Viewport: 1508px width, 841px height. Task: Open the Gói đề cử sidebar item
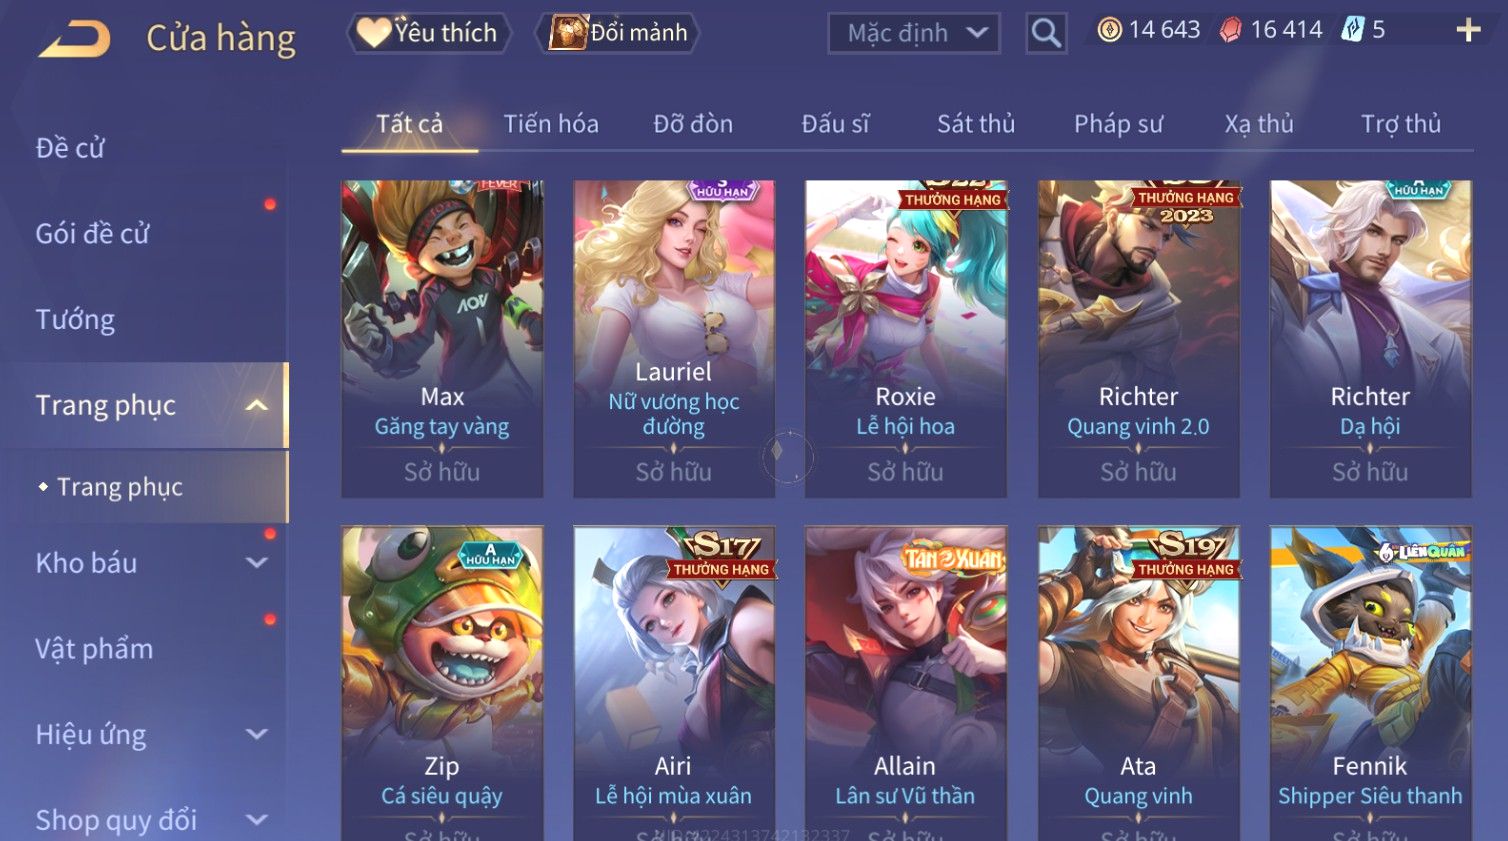(x=92, y=233)
